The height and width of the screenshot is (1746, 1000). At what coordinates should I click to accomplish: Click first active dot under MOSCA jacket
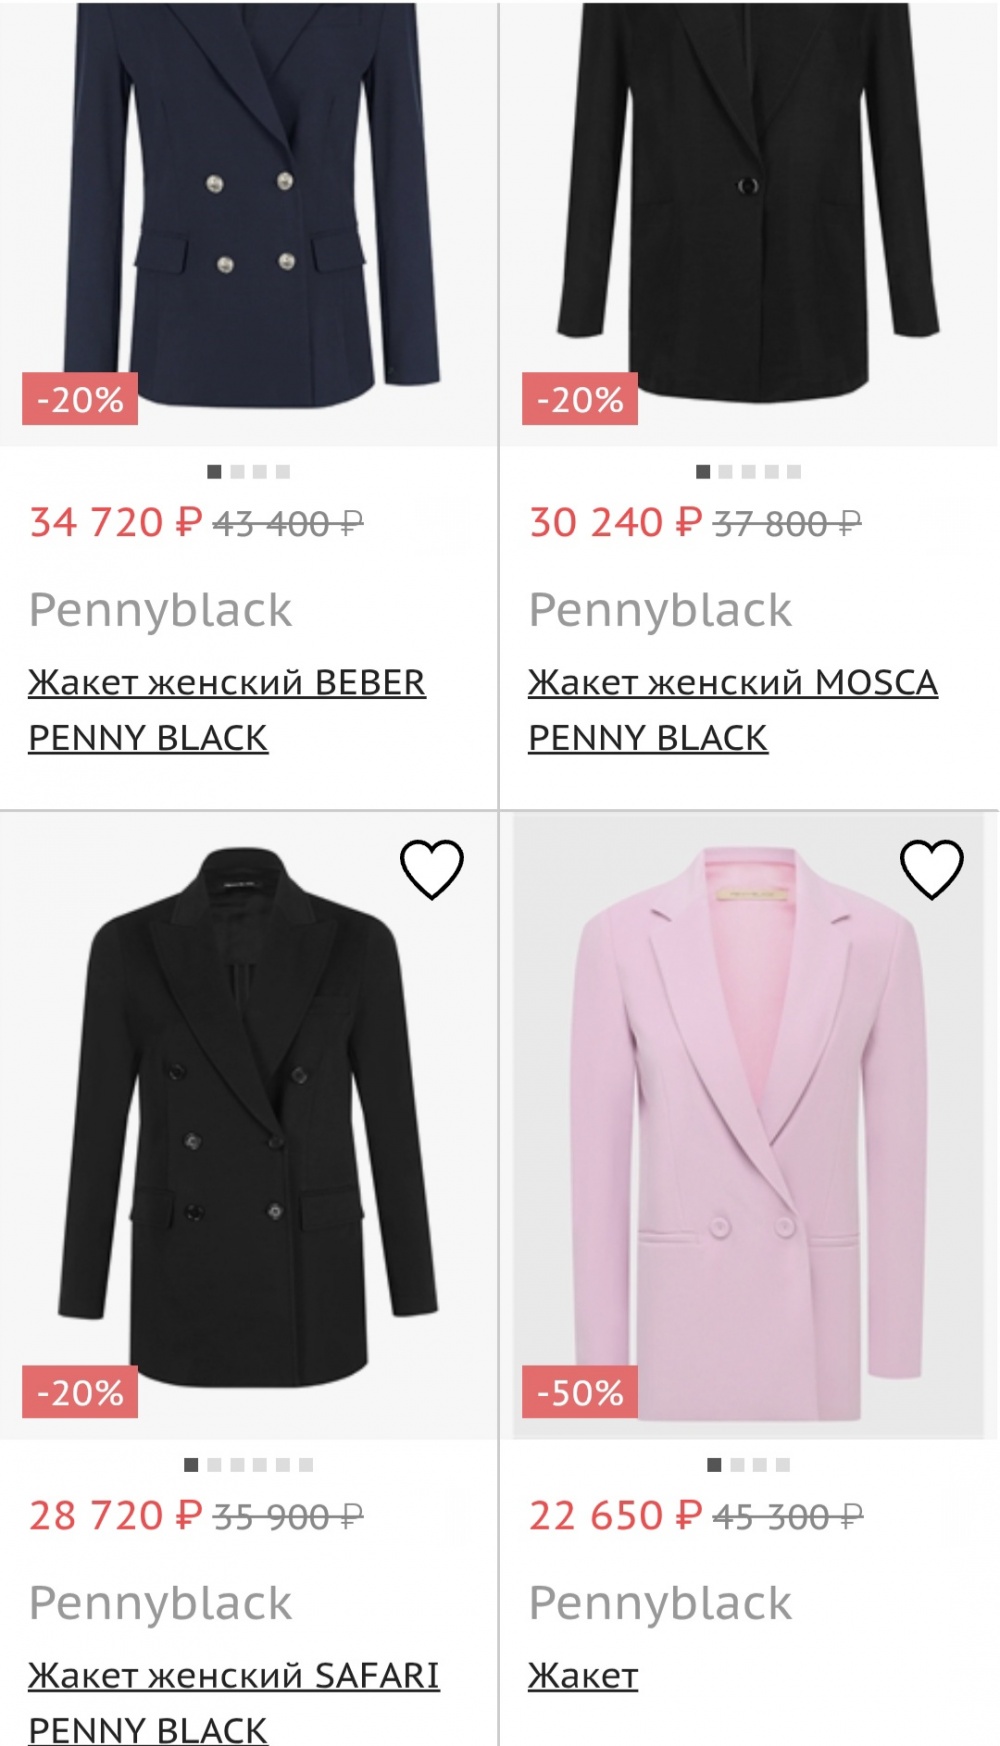[x=705, y=472]
